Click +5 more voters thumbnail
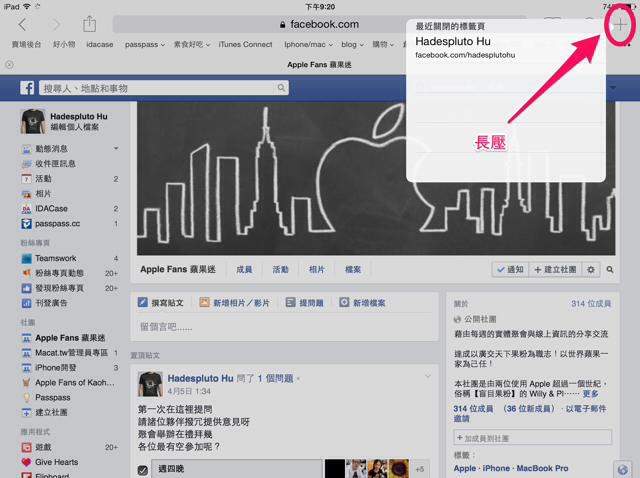This screenshot has height=478, width=640. click(x=420, y=469)
